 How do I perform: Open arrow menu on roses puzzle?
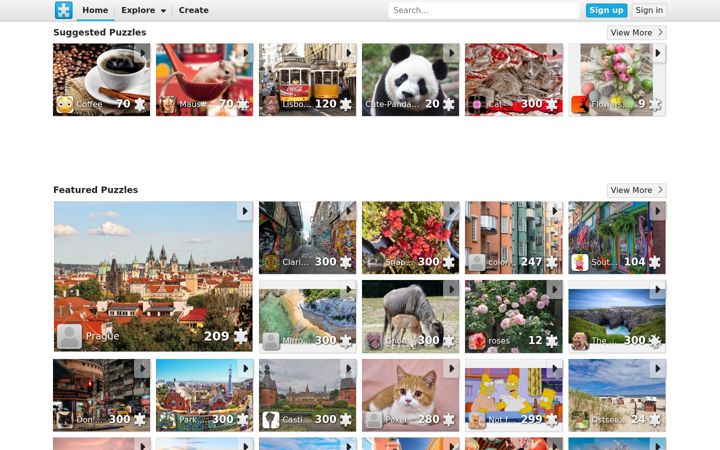click(x=555, y=289)
